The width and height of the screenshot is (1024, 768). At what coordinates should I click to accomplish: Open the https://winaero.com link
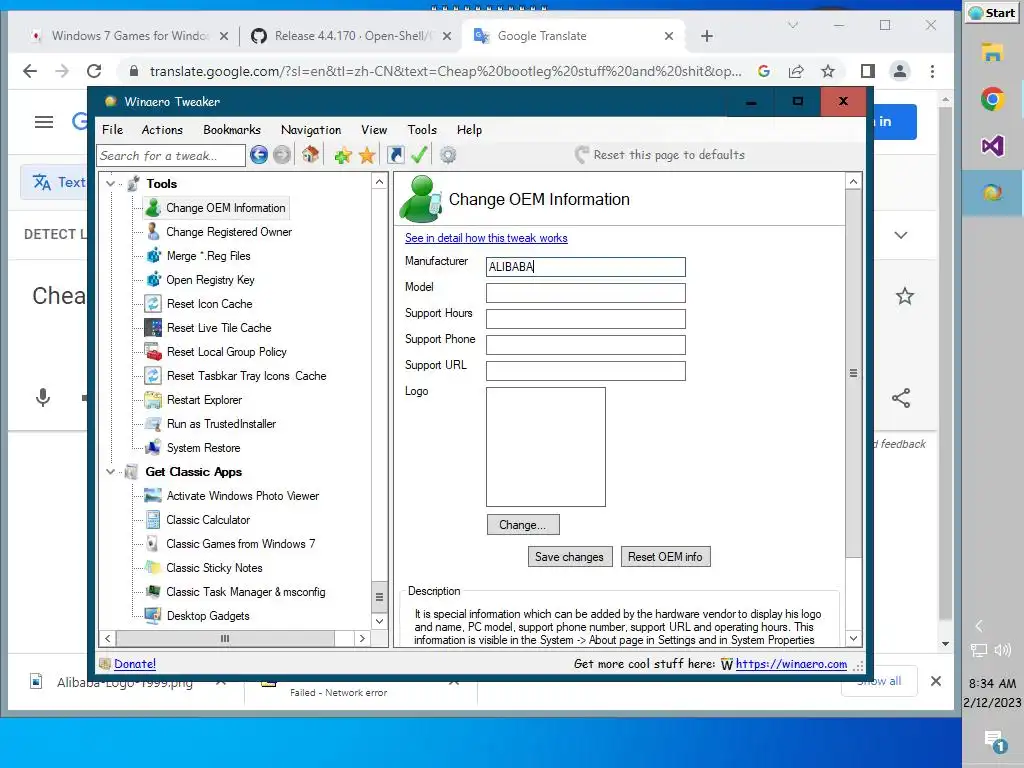(791, 664)
